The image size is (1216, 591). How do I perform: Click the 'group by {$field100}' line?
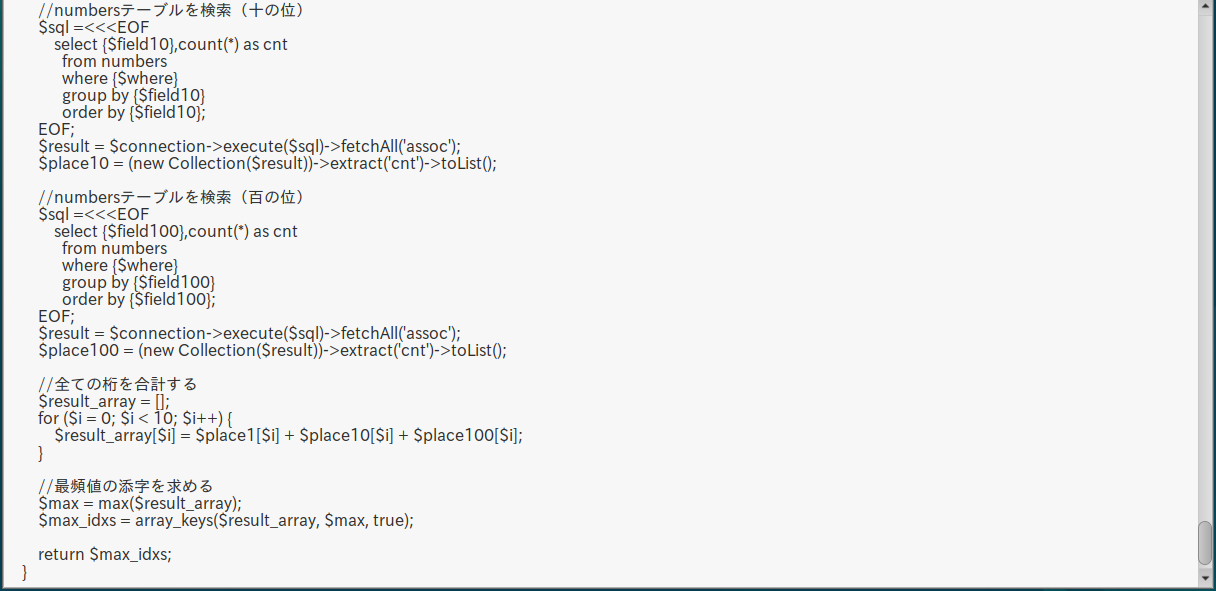138,282
